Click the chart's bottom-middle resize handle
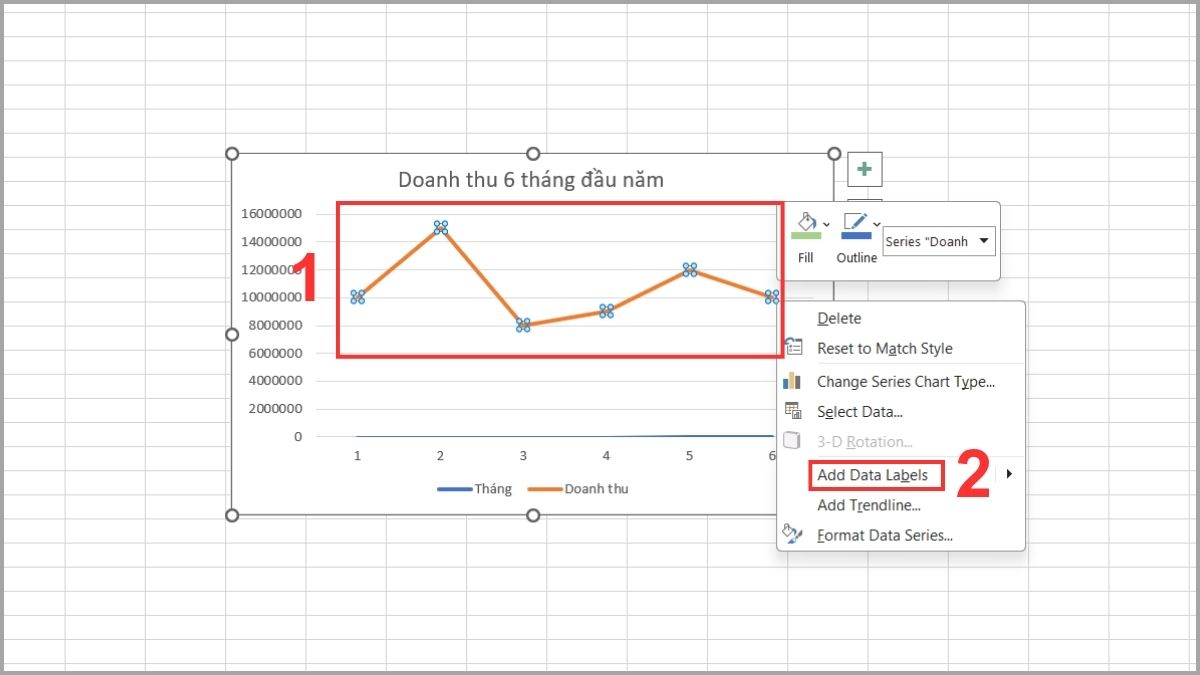 533,515
